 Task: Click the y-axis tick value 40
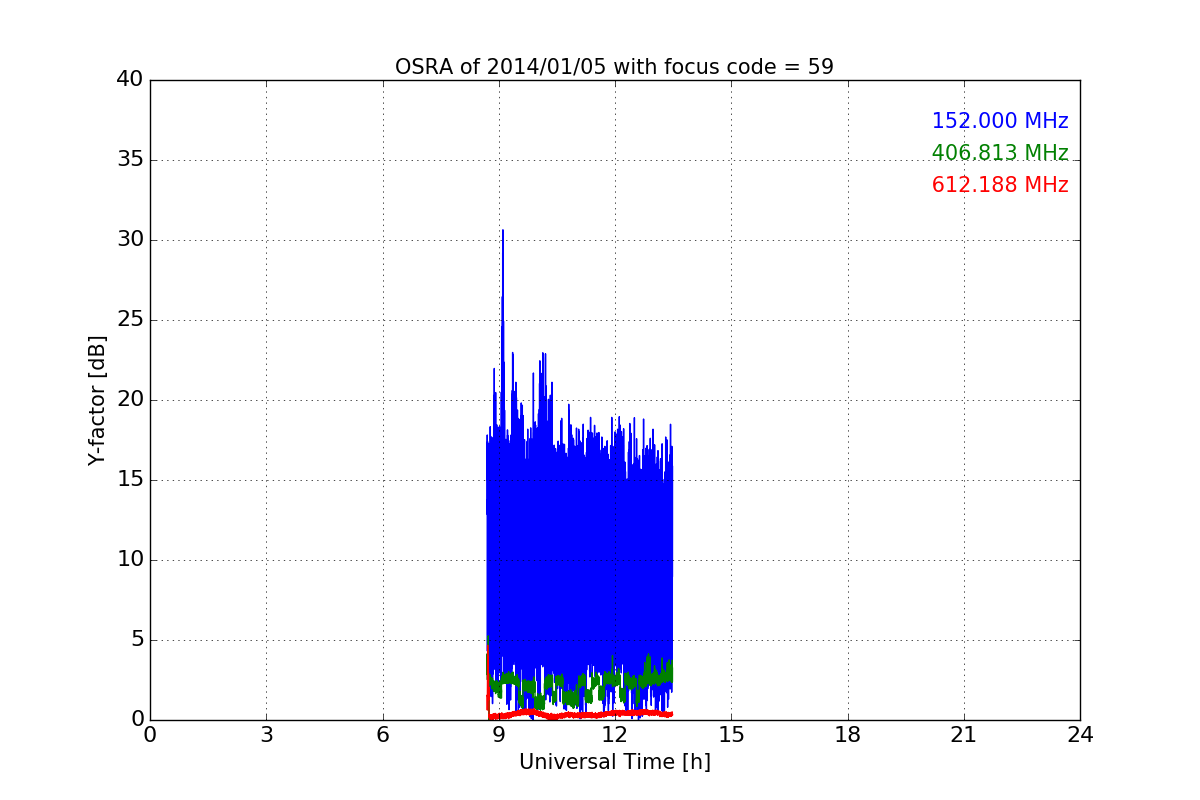pyautogui.click(x=130, y=79)
